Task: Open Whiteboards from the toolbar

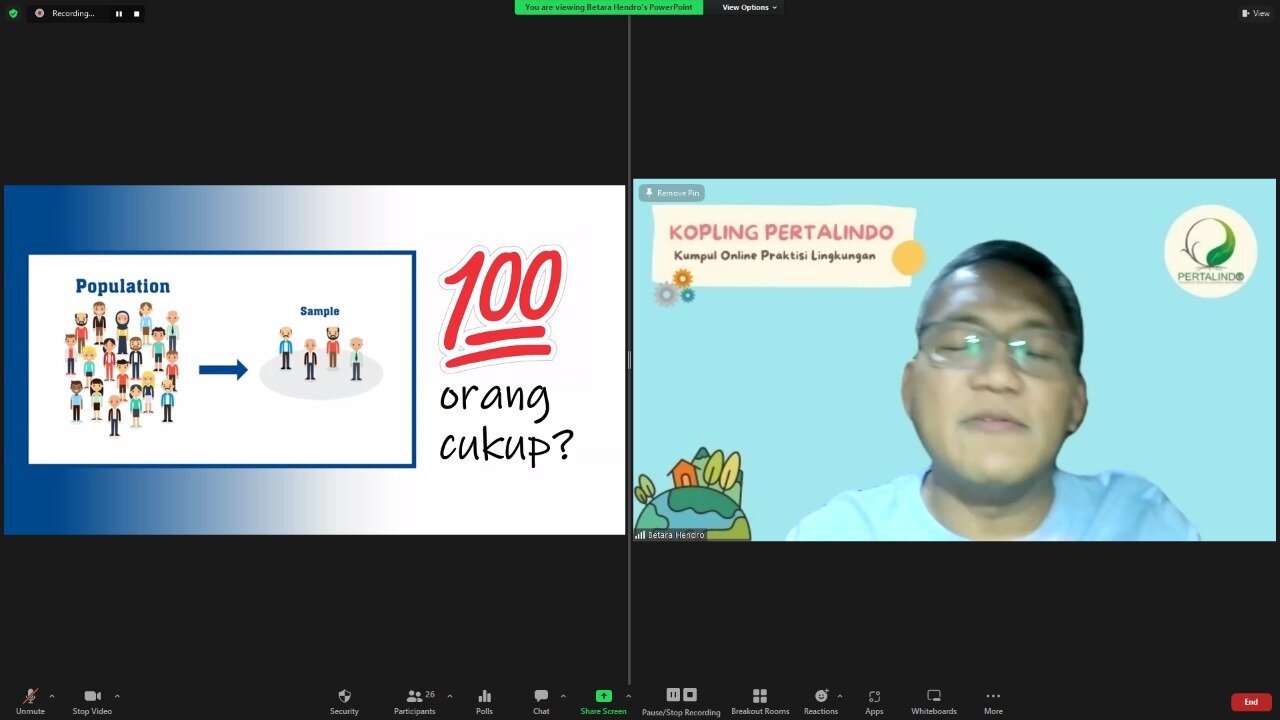Action: [x=933, y=697]
